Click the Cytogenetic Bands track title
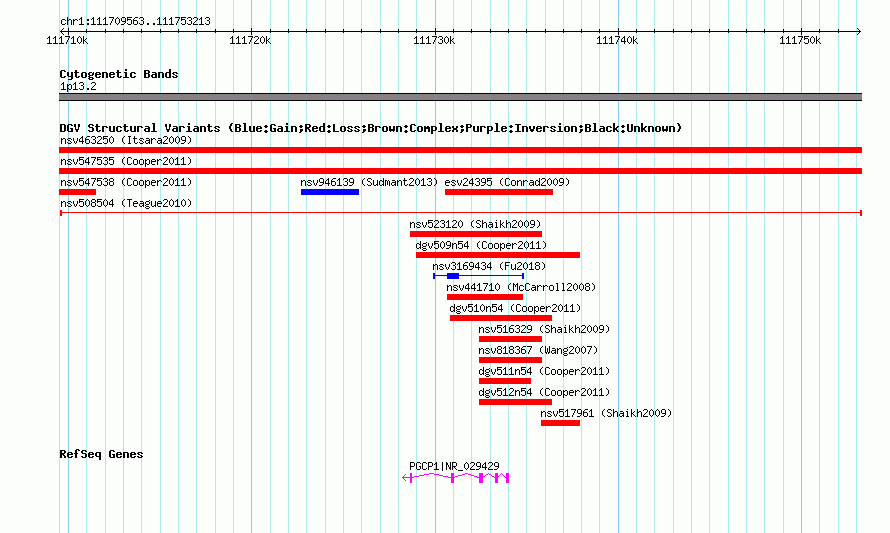Viewport: 890px width, 533px height. 119,74
